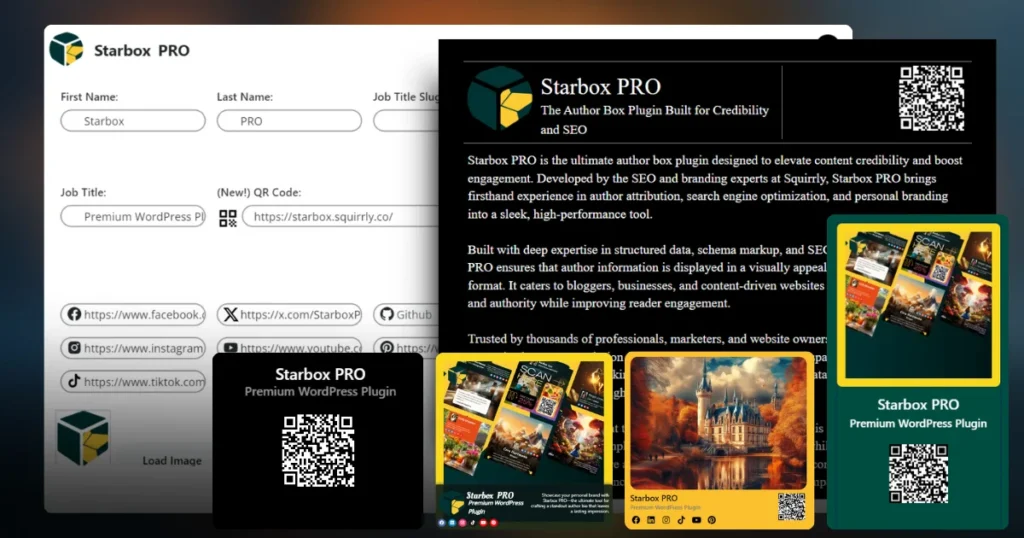Click the collage image on the bottom yellow card
This screenshot has width=1024, height=538.
tap(524, 421)
